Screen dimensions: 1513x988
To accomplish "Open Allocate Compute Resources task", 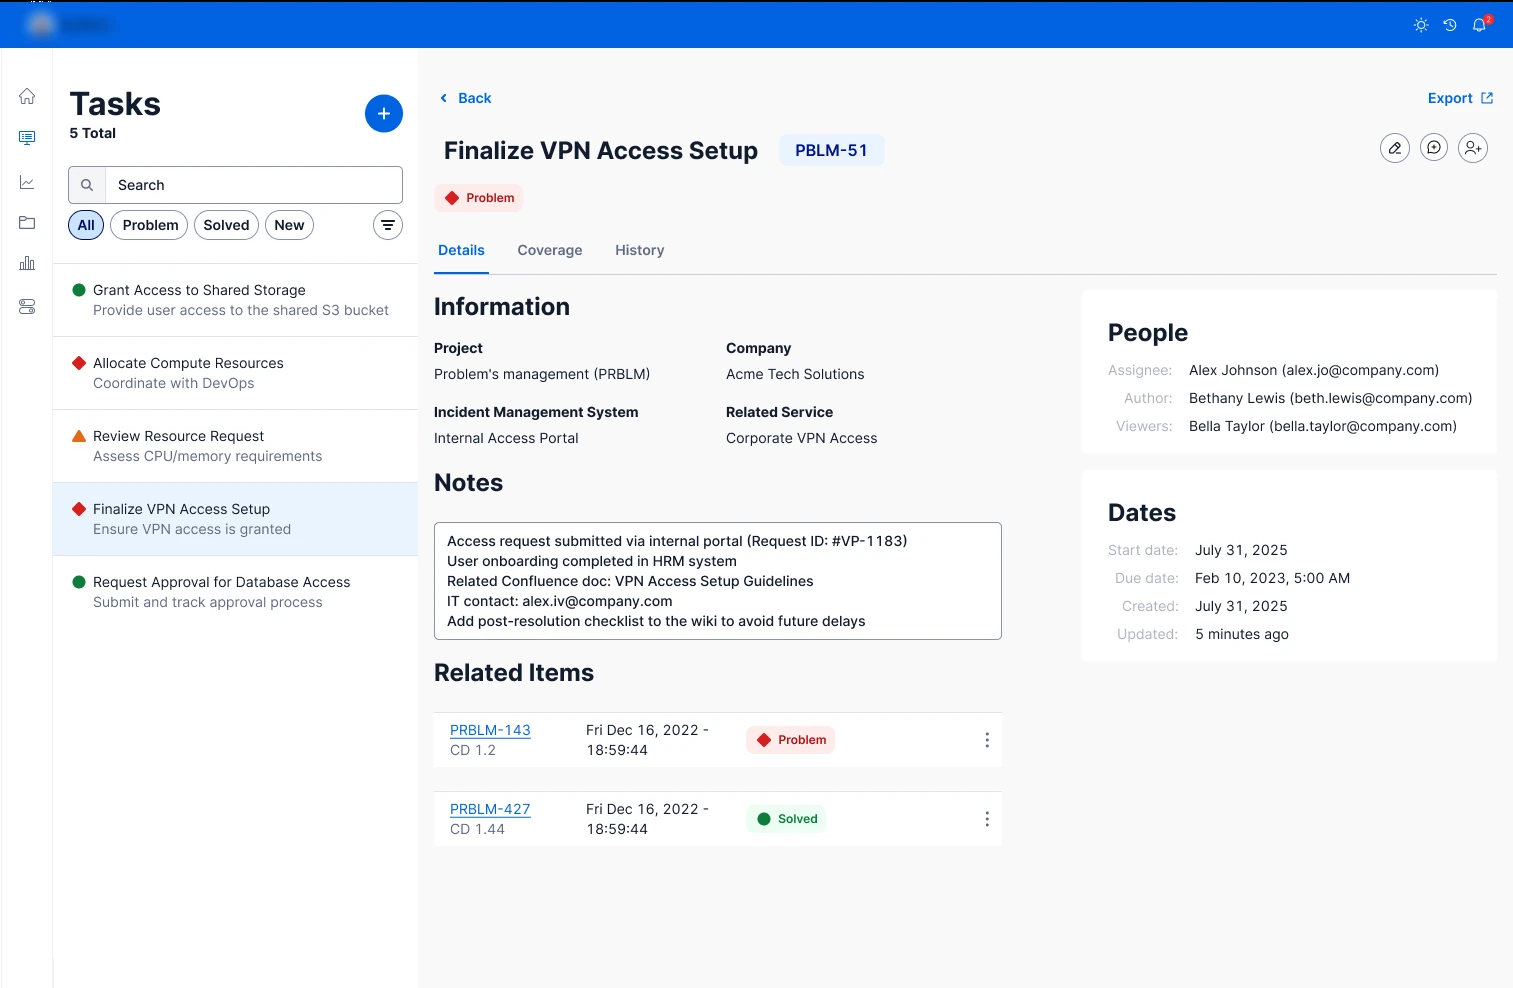I will pyautogui.click(x=235, y=373).
